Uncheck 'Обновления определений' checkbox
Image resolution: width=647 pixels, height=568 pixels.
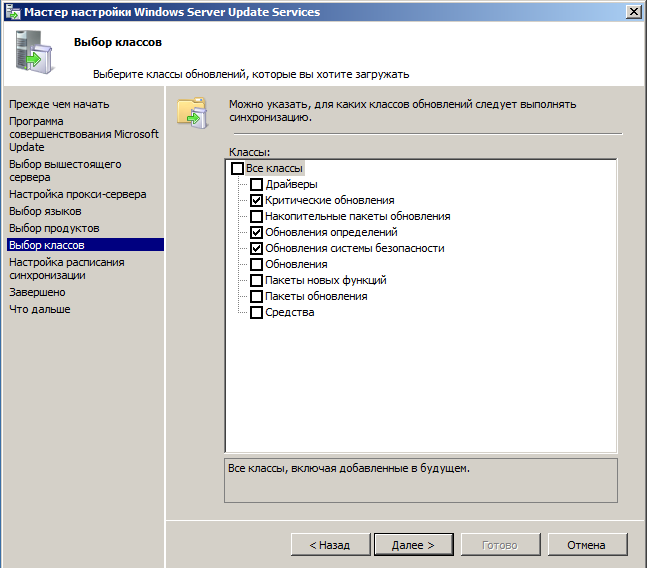[x=256, y=232]
